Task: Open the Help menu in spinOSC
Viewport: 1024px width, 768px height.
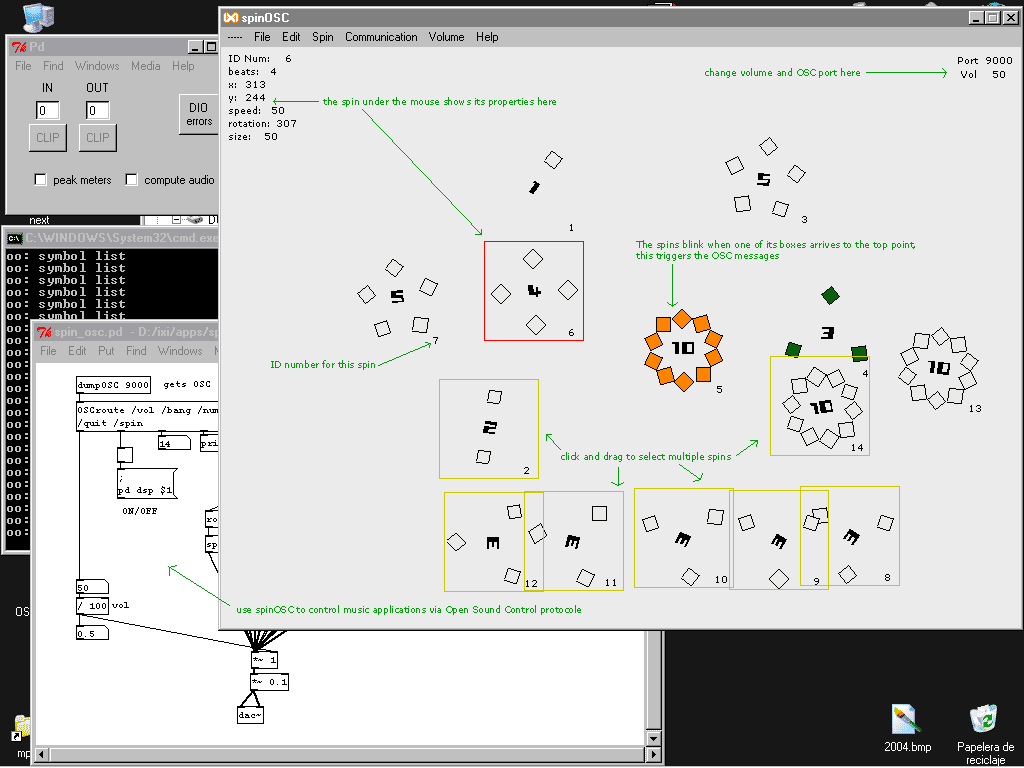Action: [x=487, y=37]
